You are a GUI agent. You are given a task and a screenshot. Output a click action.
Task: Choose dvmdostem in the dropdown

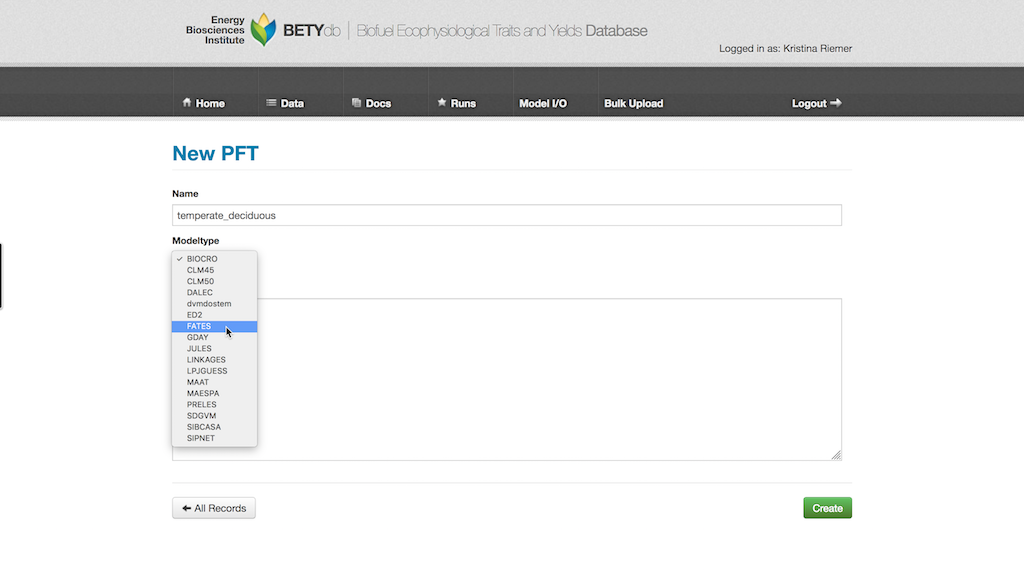click(208, 304)
